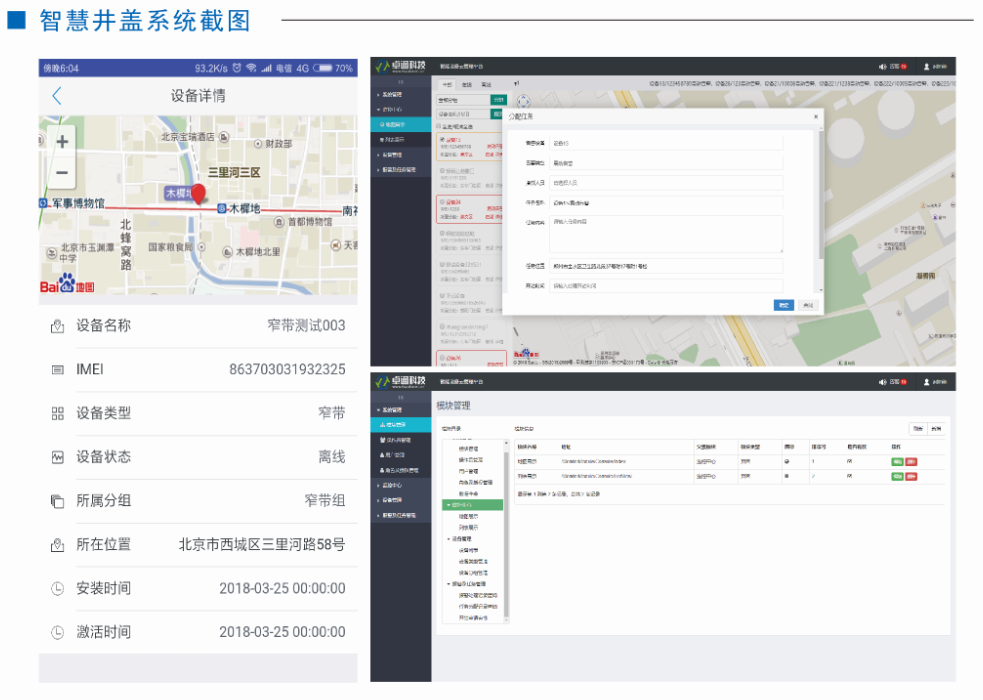The image size is (983, 700).
Task: Expand 系统管理 in map window sidebar
Action: (x=401, y=95)
